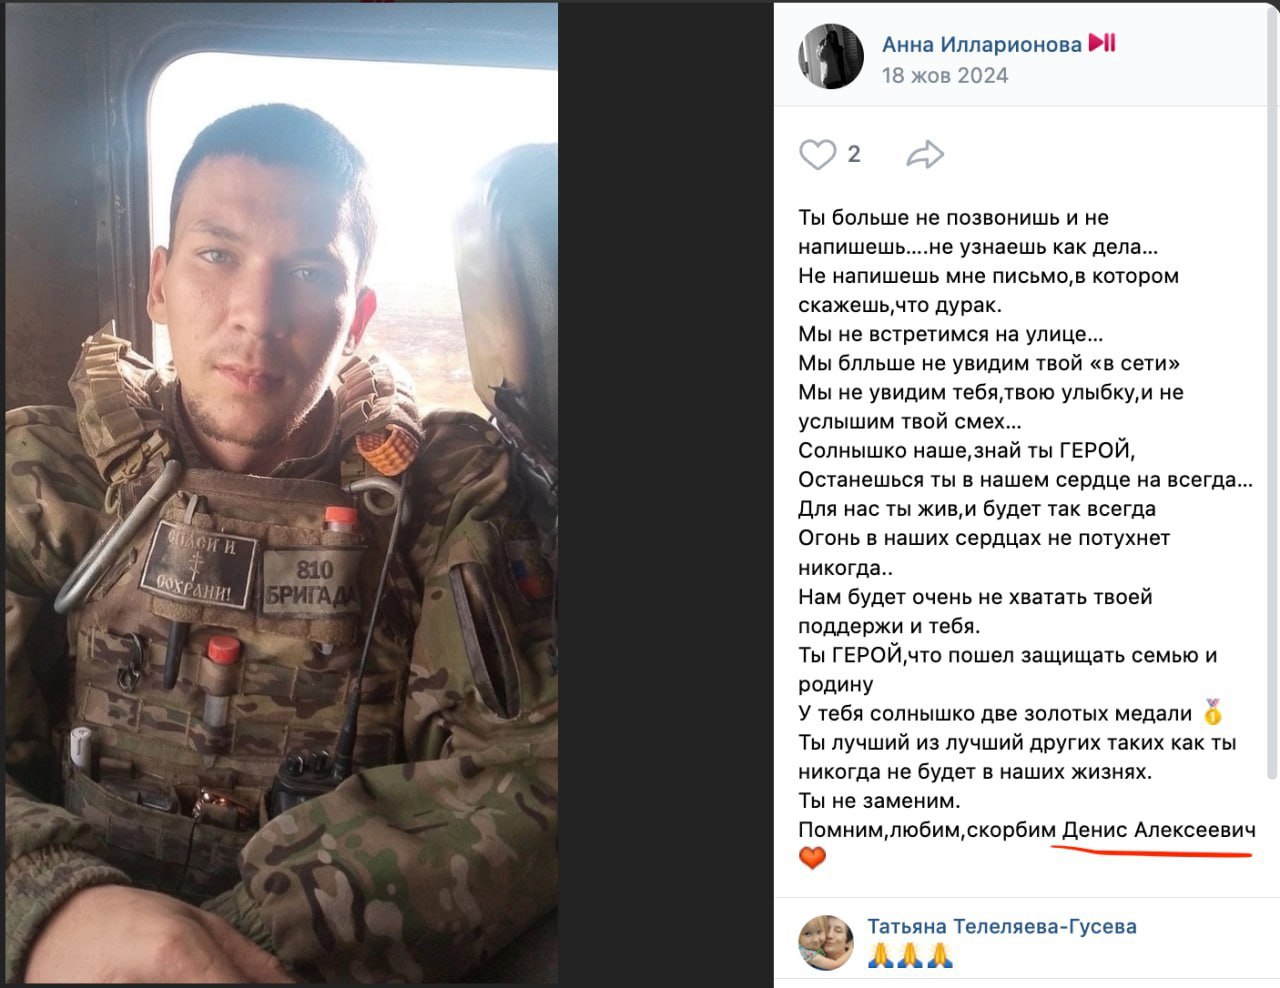Image resolution: width=1280 pixels, height=988 pixels.
Task: Open Анна Илларионова's profile name link
Action: pos(982,44)
